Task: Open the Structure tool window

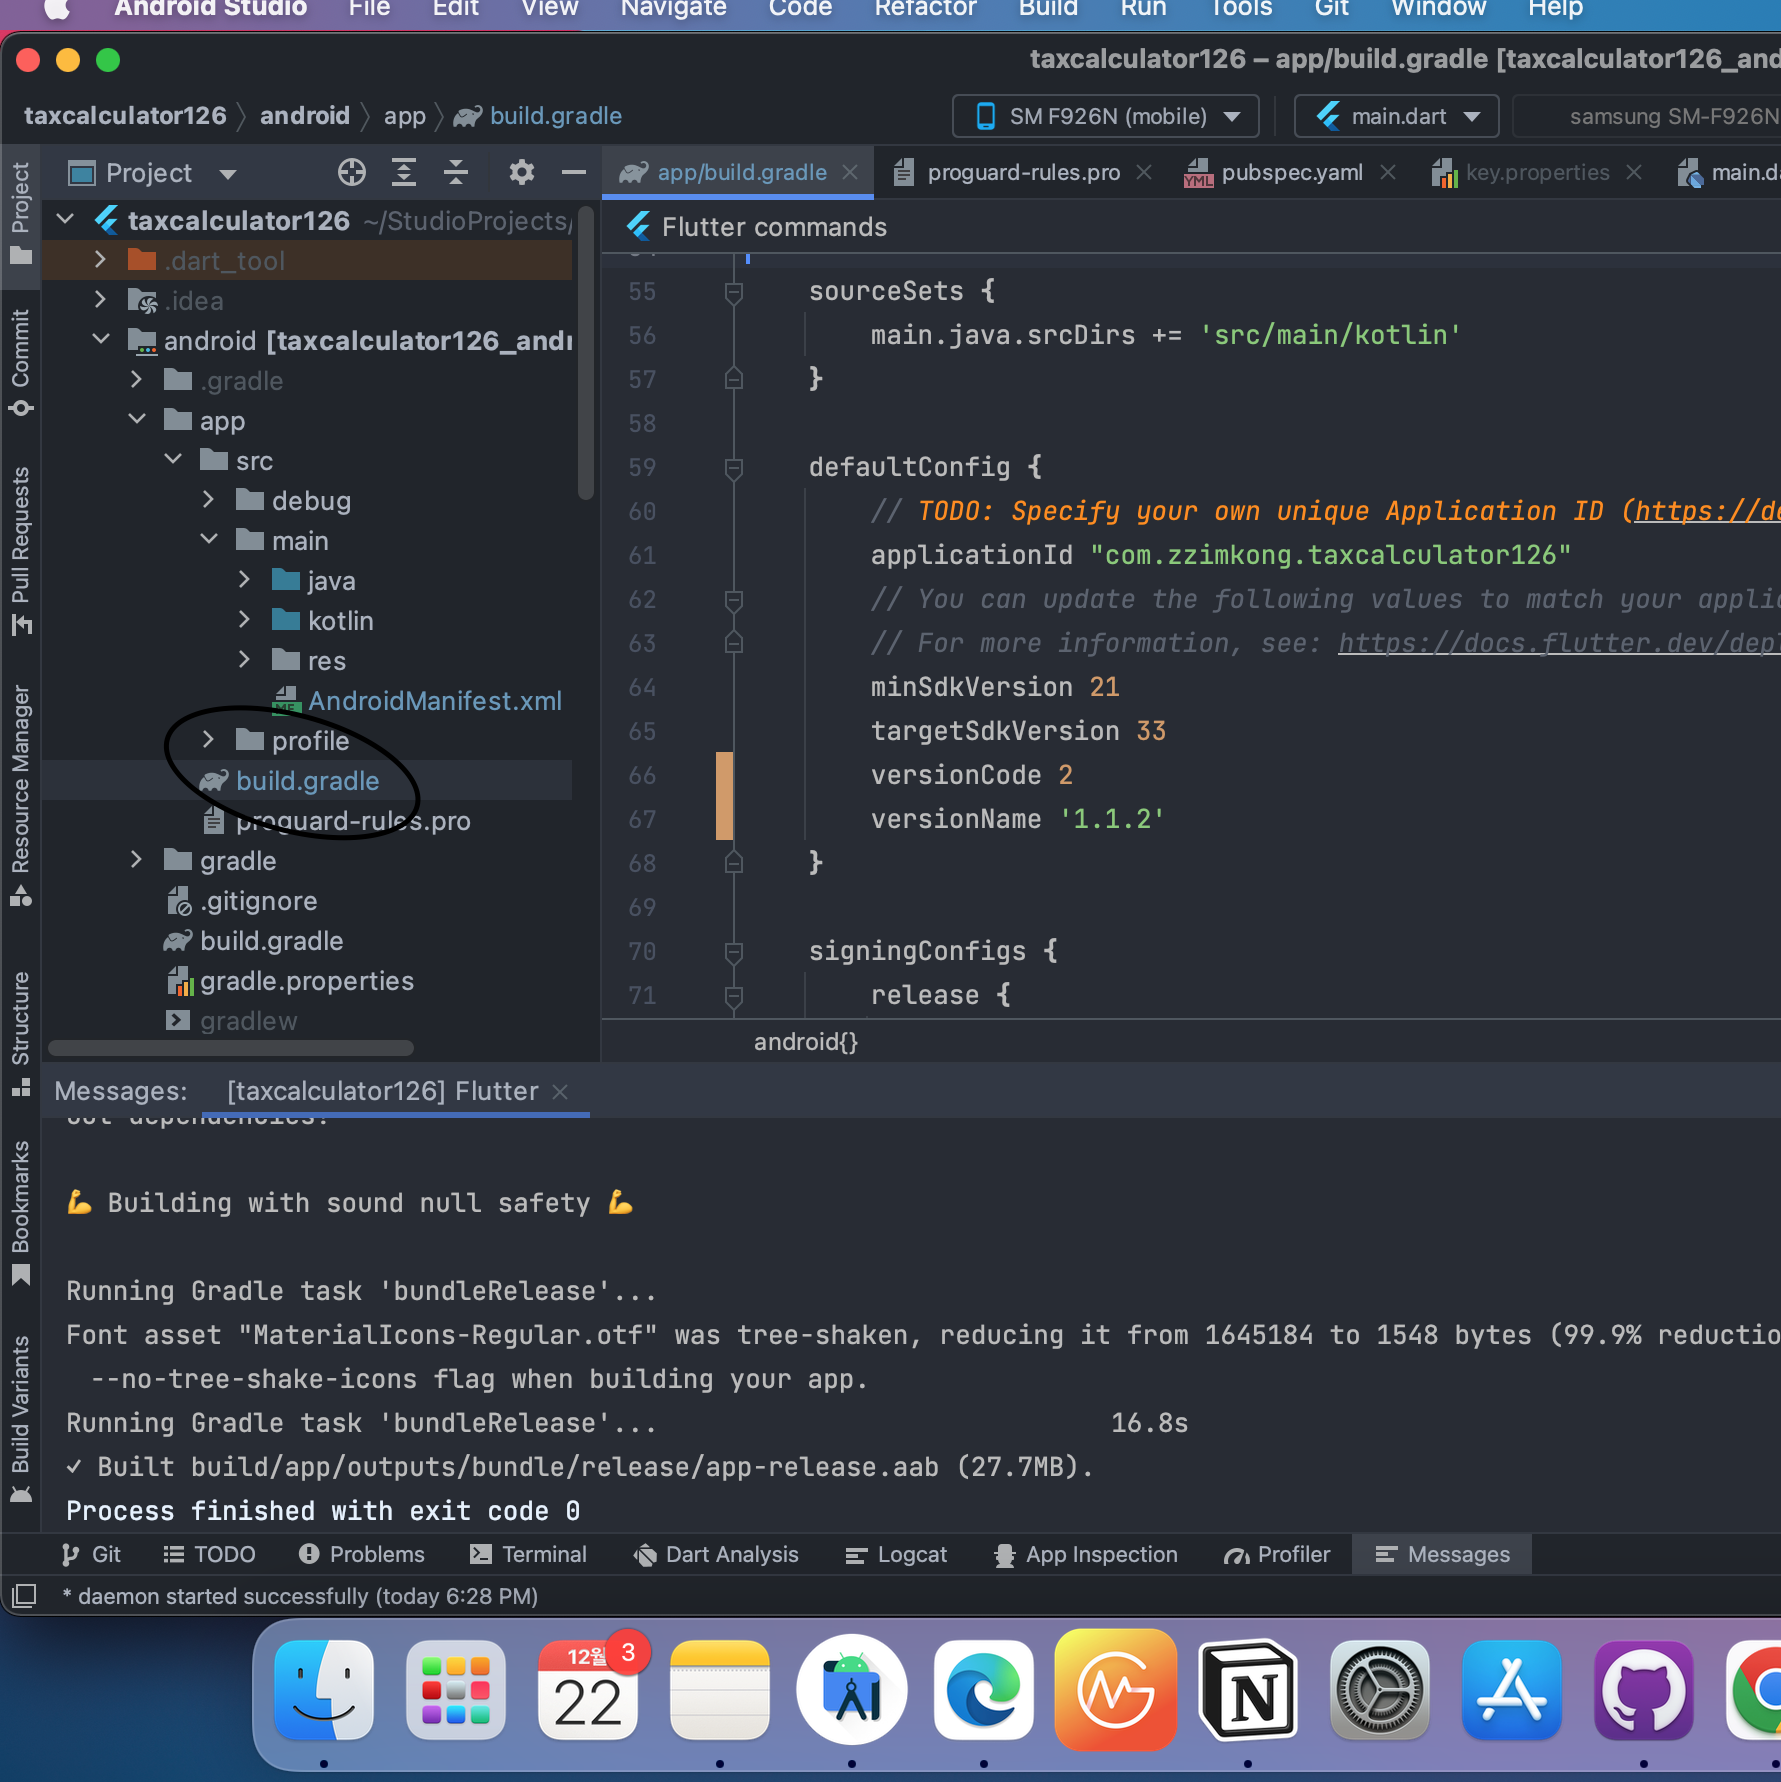Action: point(21,1033)
